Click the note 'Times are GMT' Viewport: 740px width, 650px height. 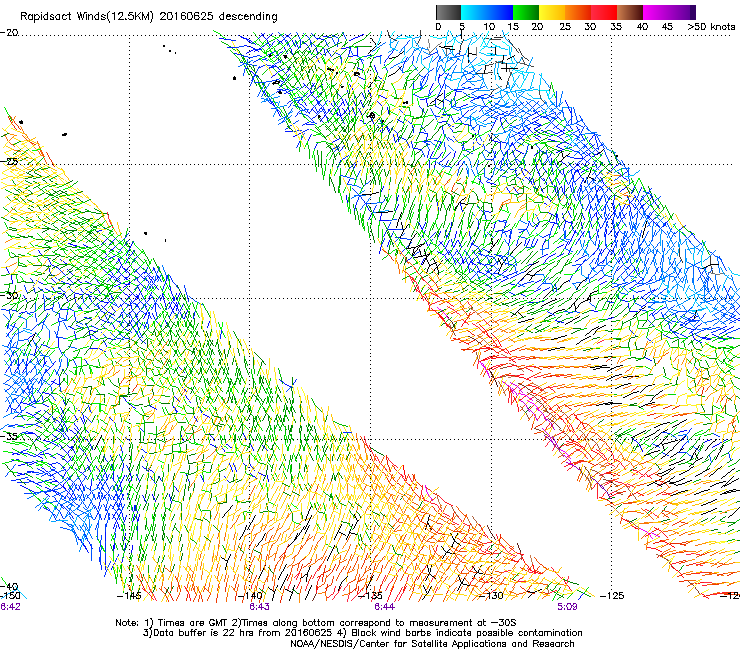click(x=191, y=623)
